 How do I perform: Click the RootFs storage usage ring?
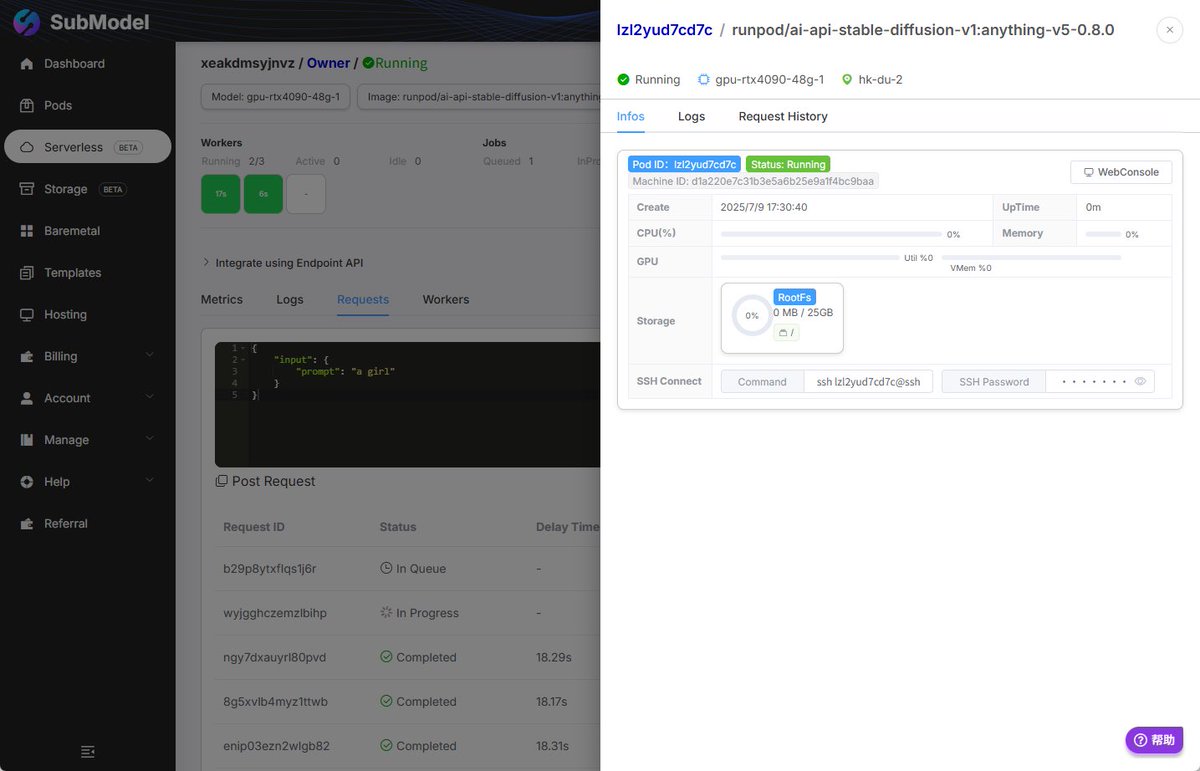752,315
